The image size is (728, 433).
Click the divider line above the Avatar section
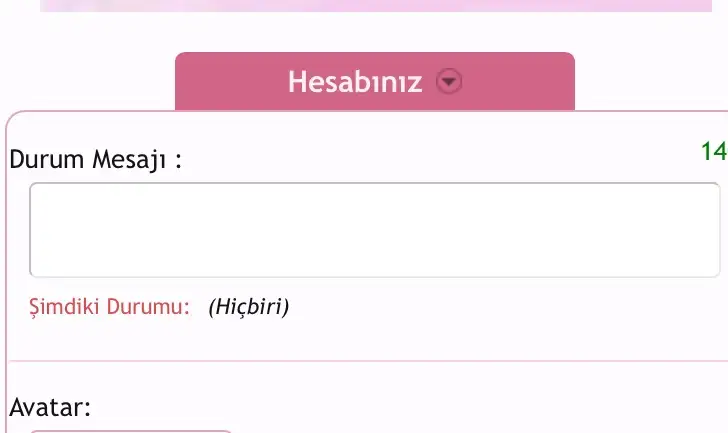pos(368,360)
